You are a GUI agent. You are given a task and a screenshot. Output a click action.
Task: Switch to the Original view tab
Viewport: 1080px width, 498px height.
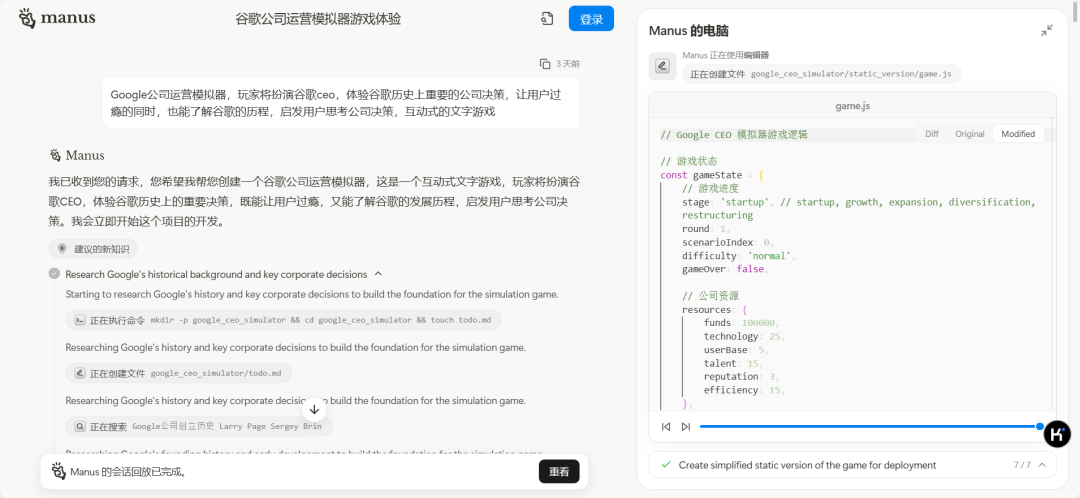(969, 134)
